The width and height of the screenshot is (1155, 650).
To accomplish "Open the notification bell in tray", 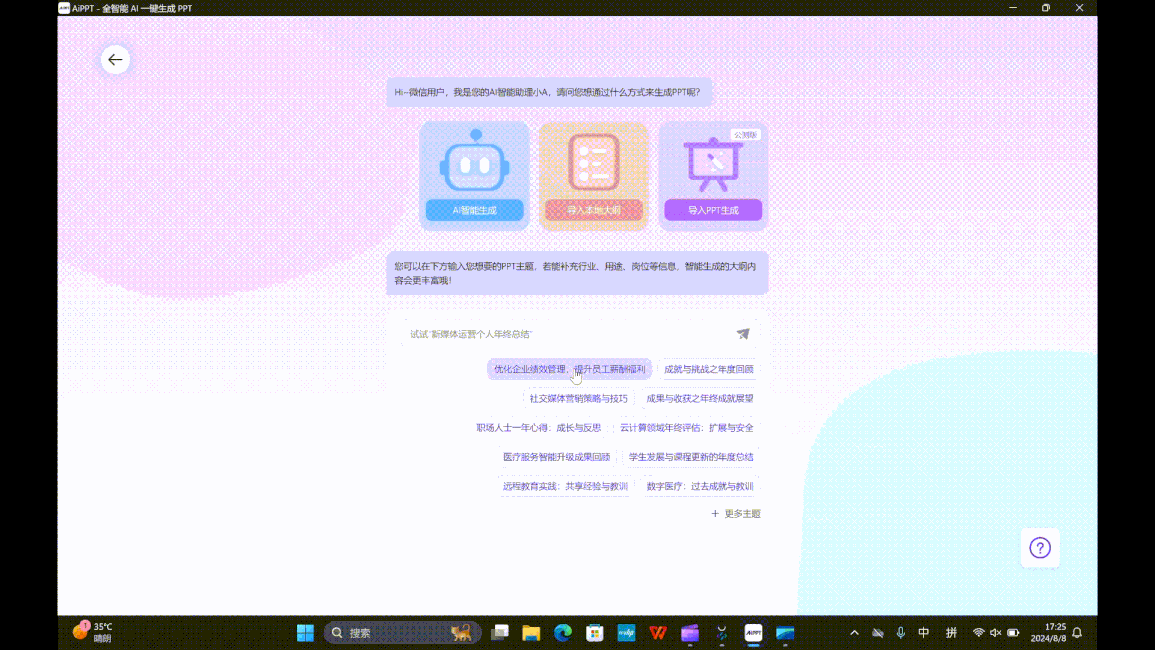I will 1077,632.
